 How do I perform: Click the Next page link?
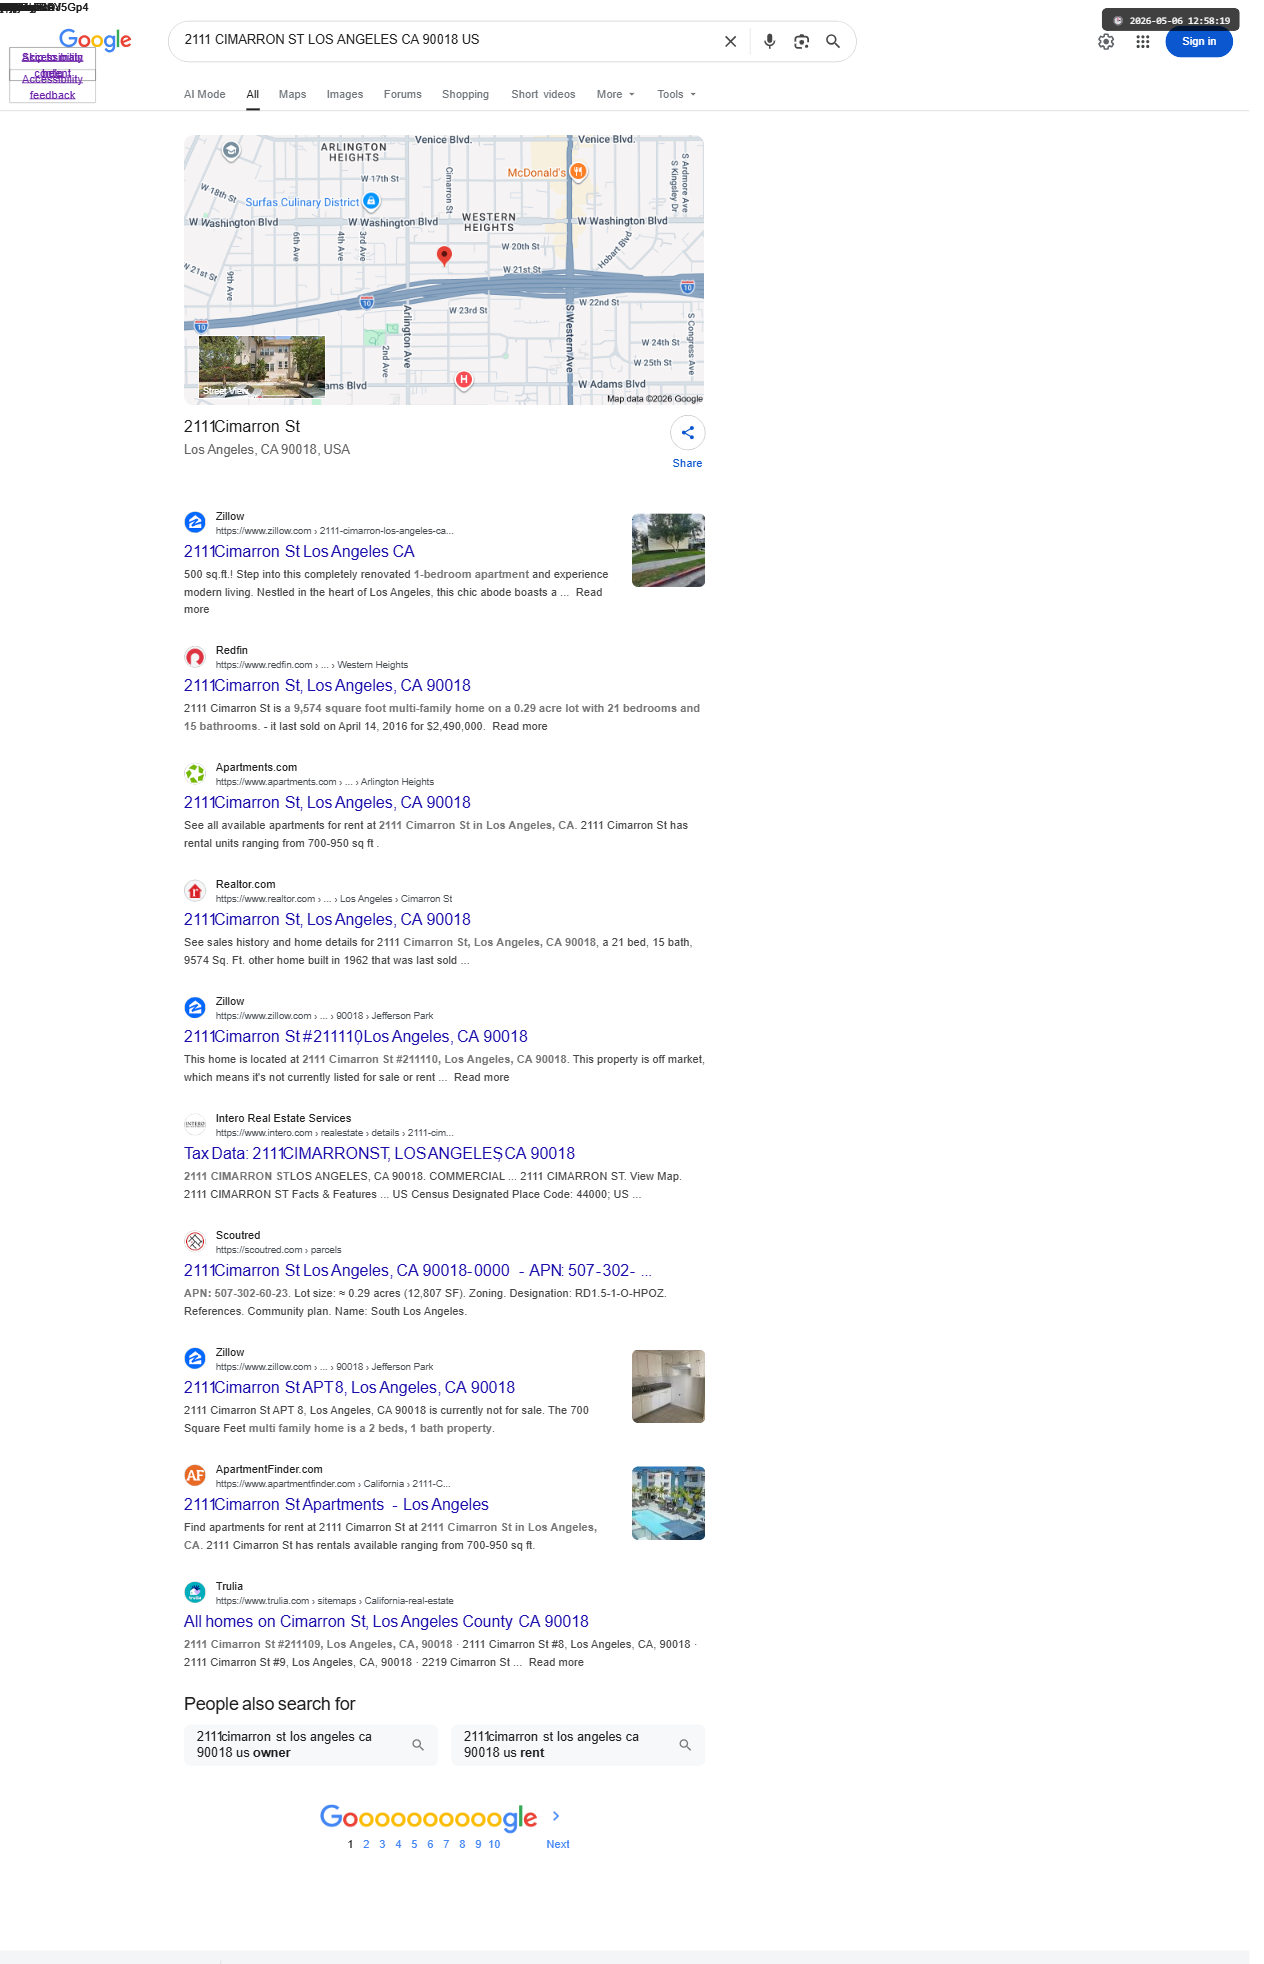(558, 1844)
